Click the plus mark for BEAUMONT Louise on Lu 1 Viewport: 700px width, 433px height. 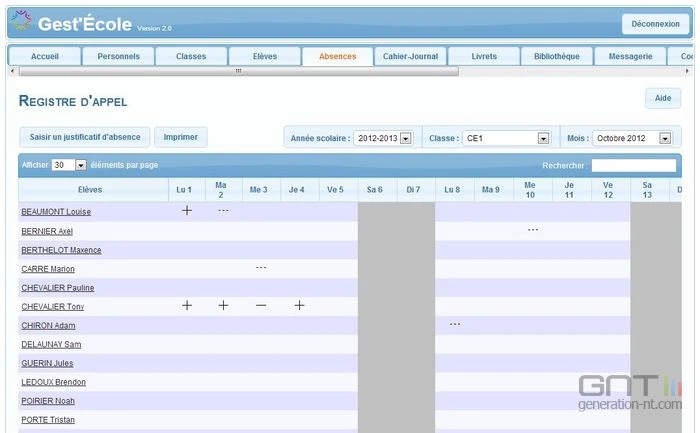[x=187, y=210]
